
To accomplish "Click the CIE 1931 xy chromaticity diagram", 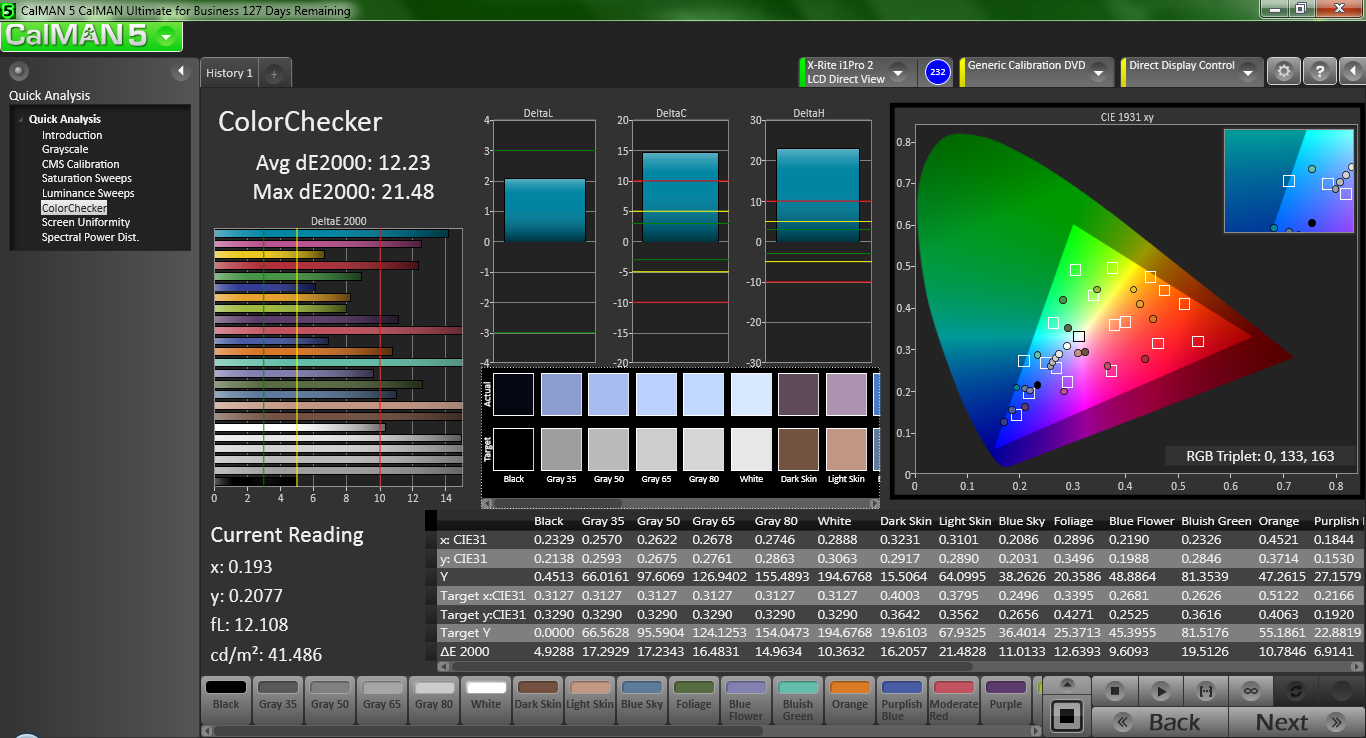I will point(1126,300).
